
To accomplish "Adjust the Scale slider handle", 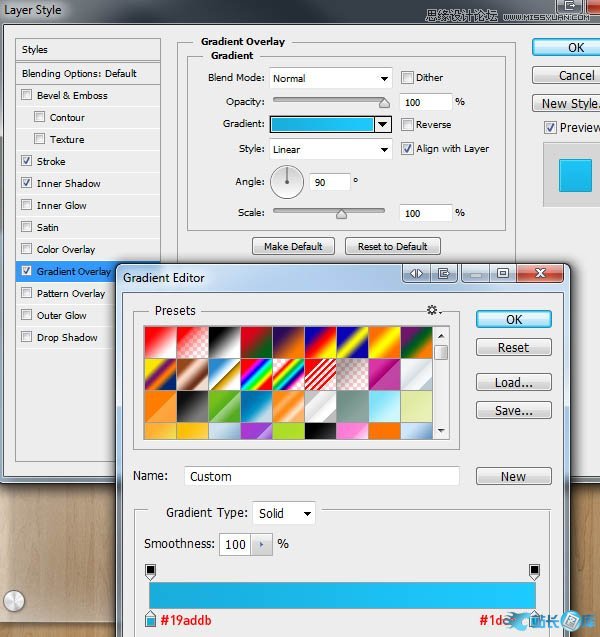I will point(341,213).
